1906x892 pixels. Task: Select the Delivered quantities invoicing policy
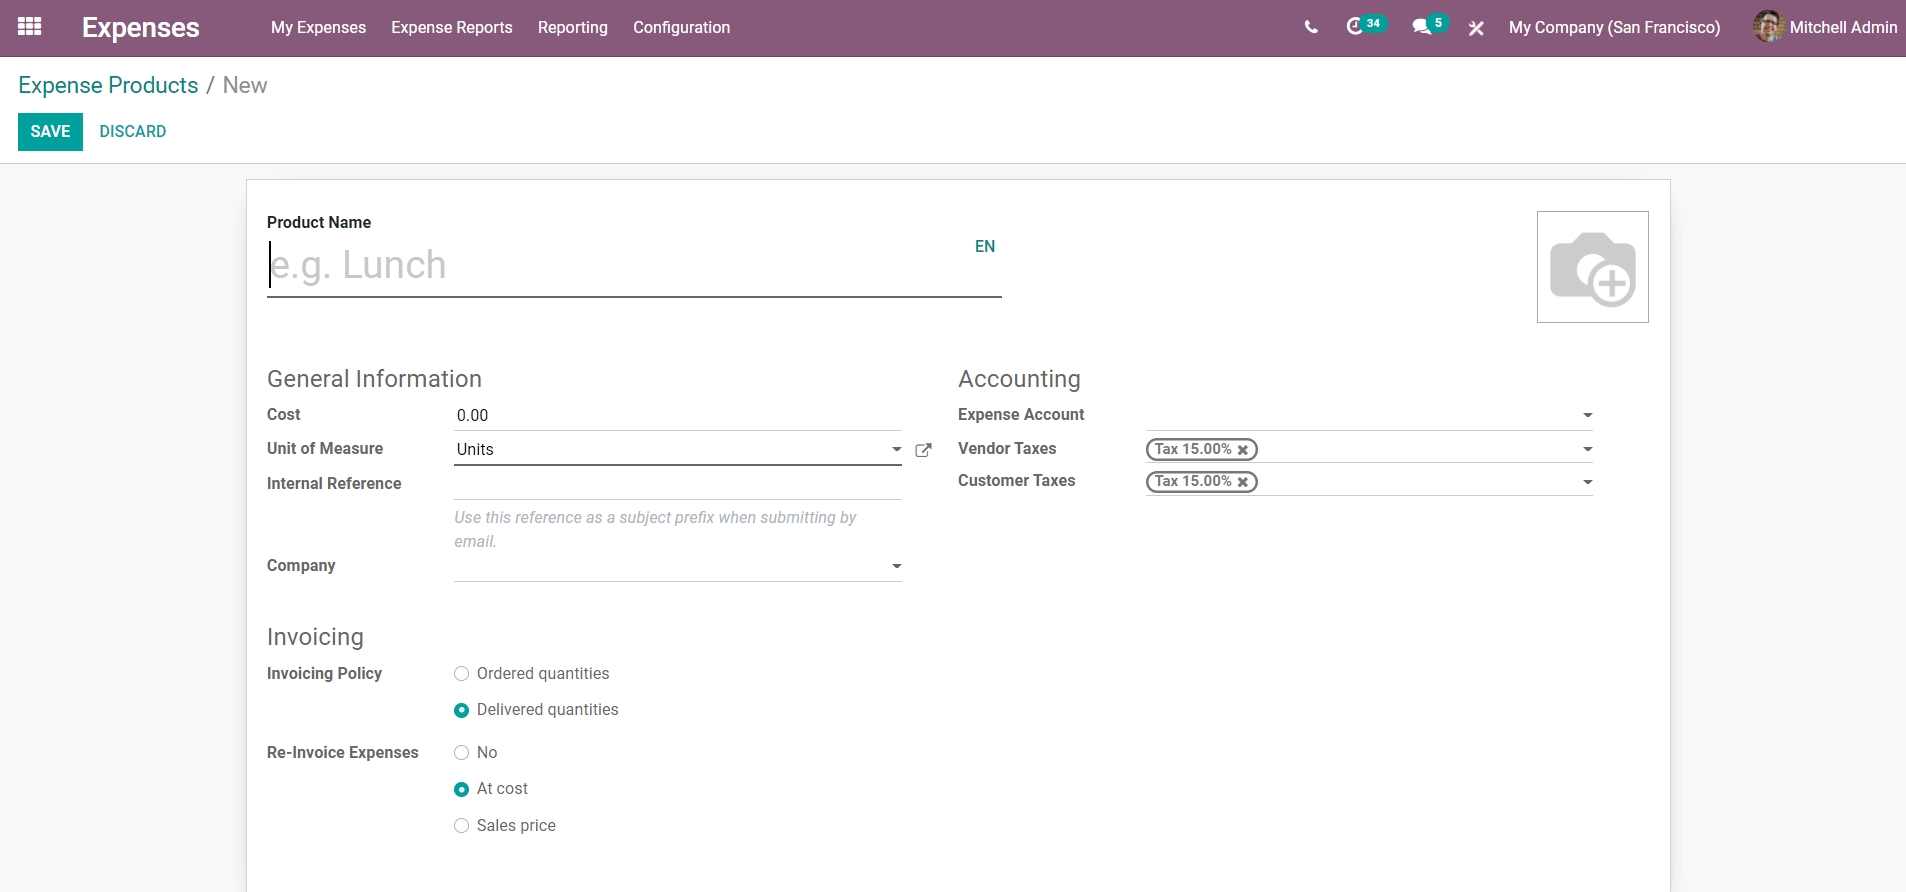pyautogui.click(x=461, y=710)
